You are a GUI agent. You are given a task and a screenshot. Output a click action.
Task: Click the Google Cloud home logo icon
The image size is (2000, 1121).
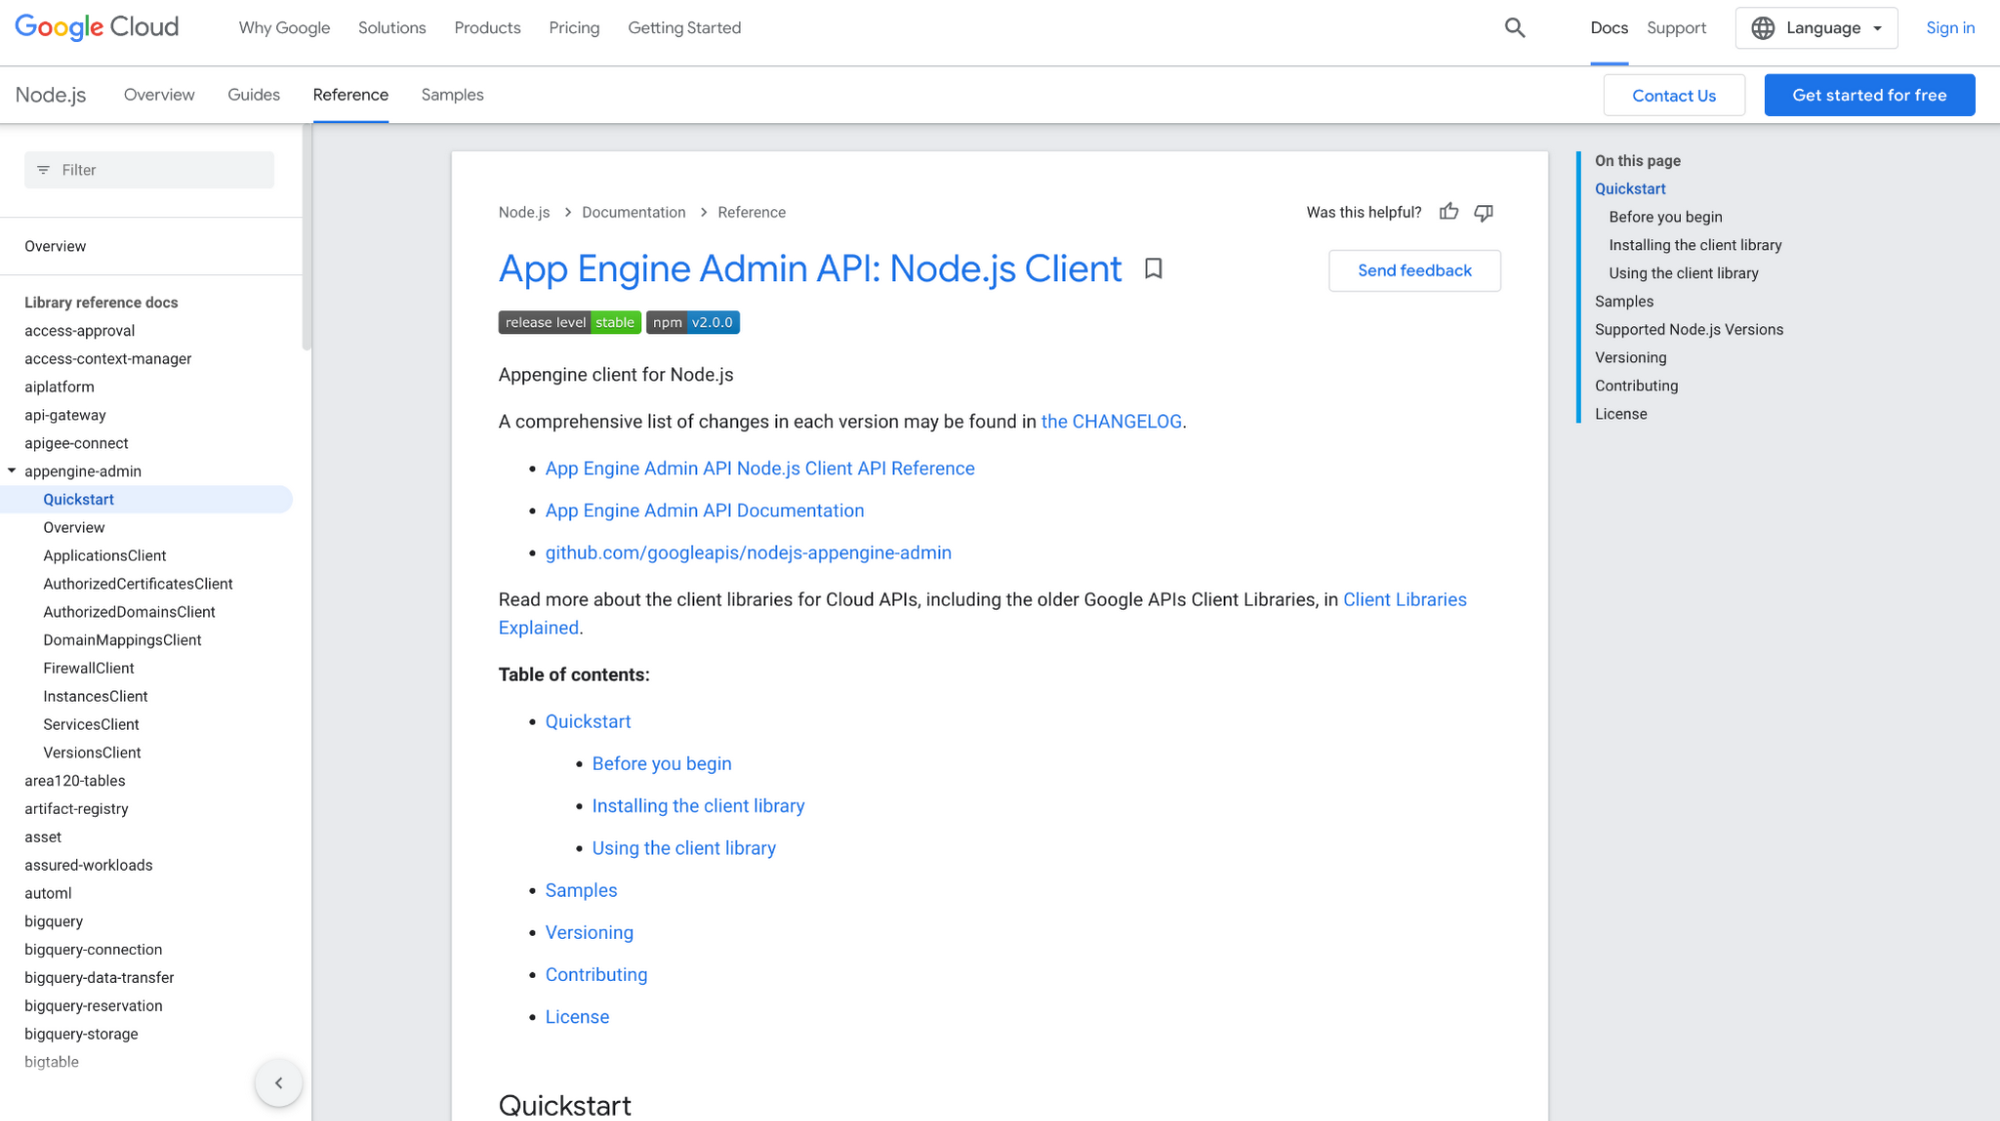[96, 26]
